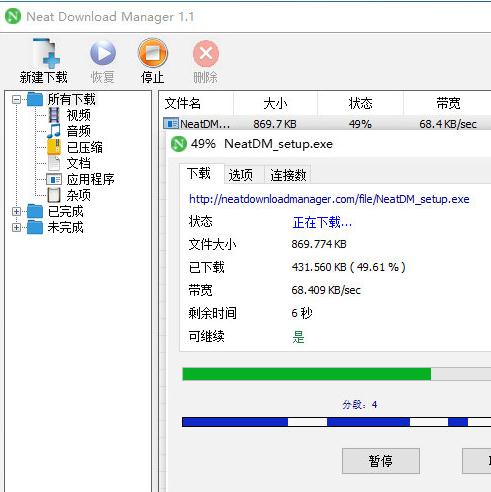Select the 已压缩 category label

[85, 147]
